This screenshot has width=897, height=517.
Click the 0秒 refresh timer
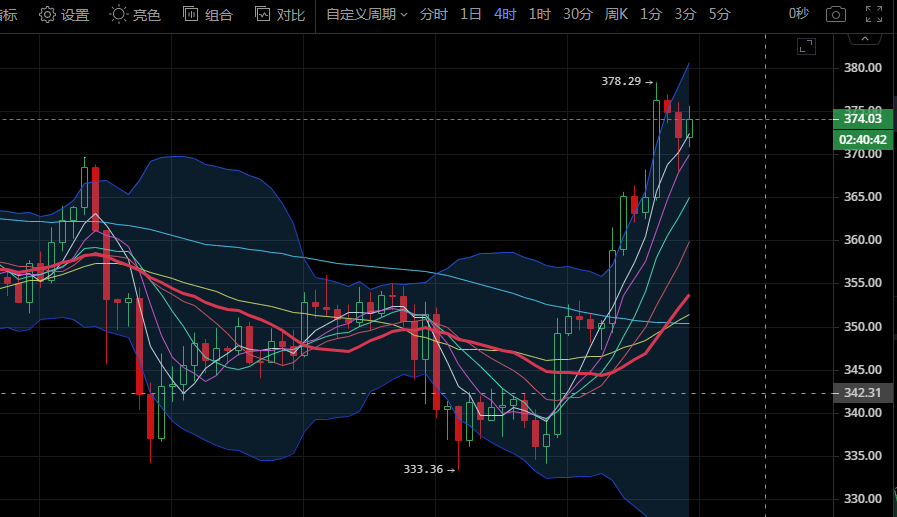(x=798, y=15)
